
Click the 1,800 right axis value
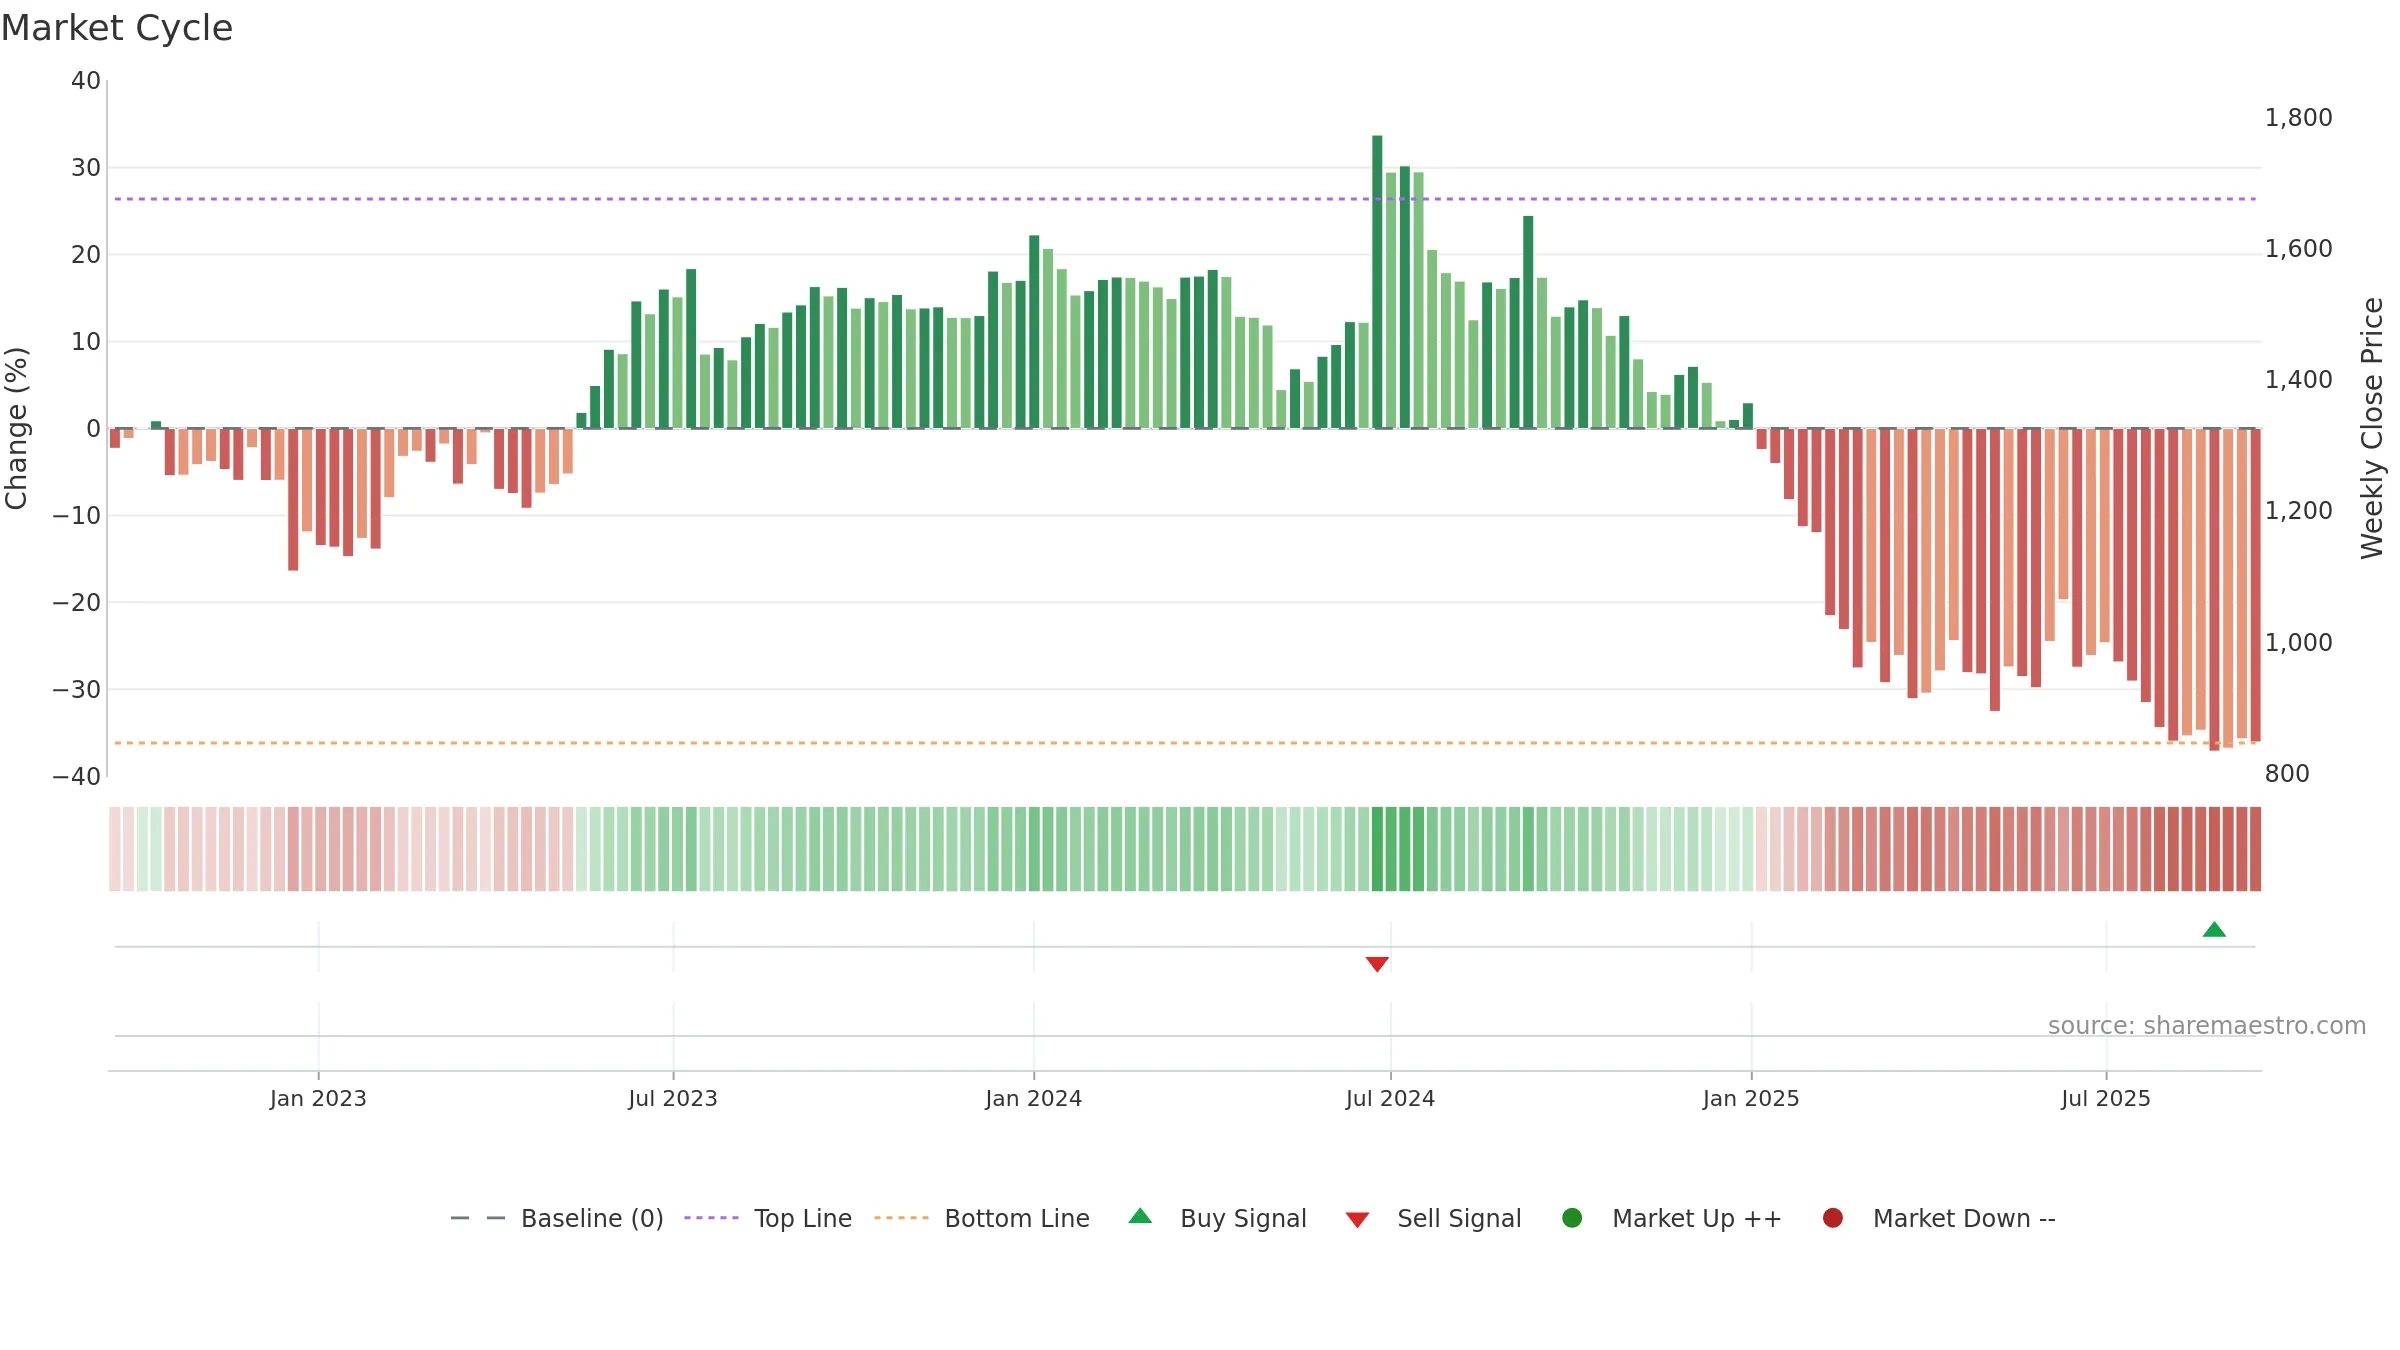(x=2298, y=118)
